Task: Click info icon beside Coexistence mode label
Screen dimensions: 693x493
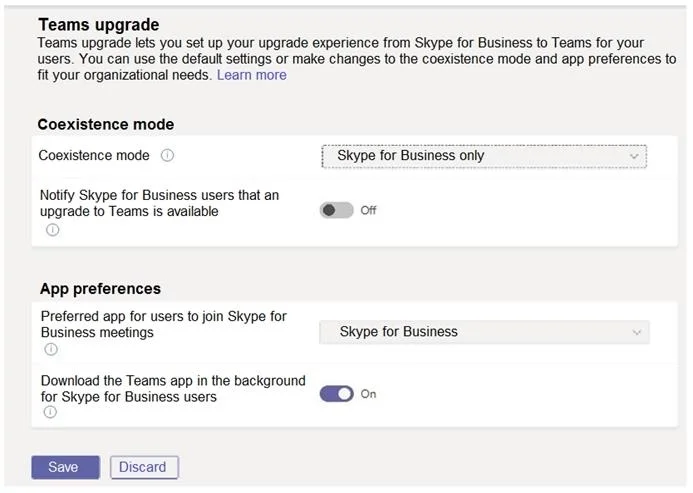Action: [167, 155]
